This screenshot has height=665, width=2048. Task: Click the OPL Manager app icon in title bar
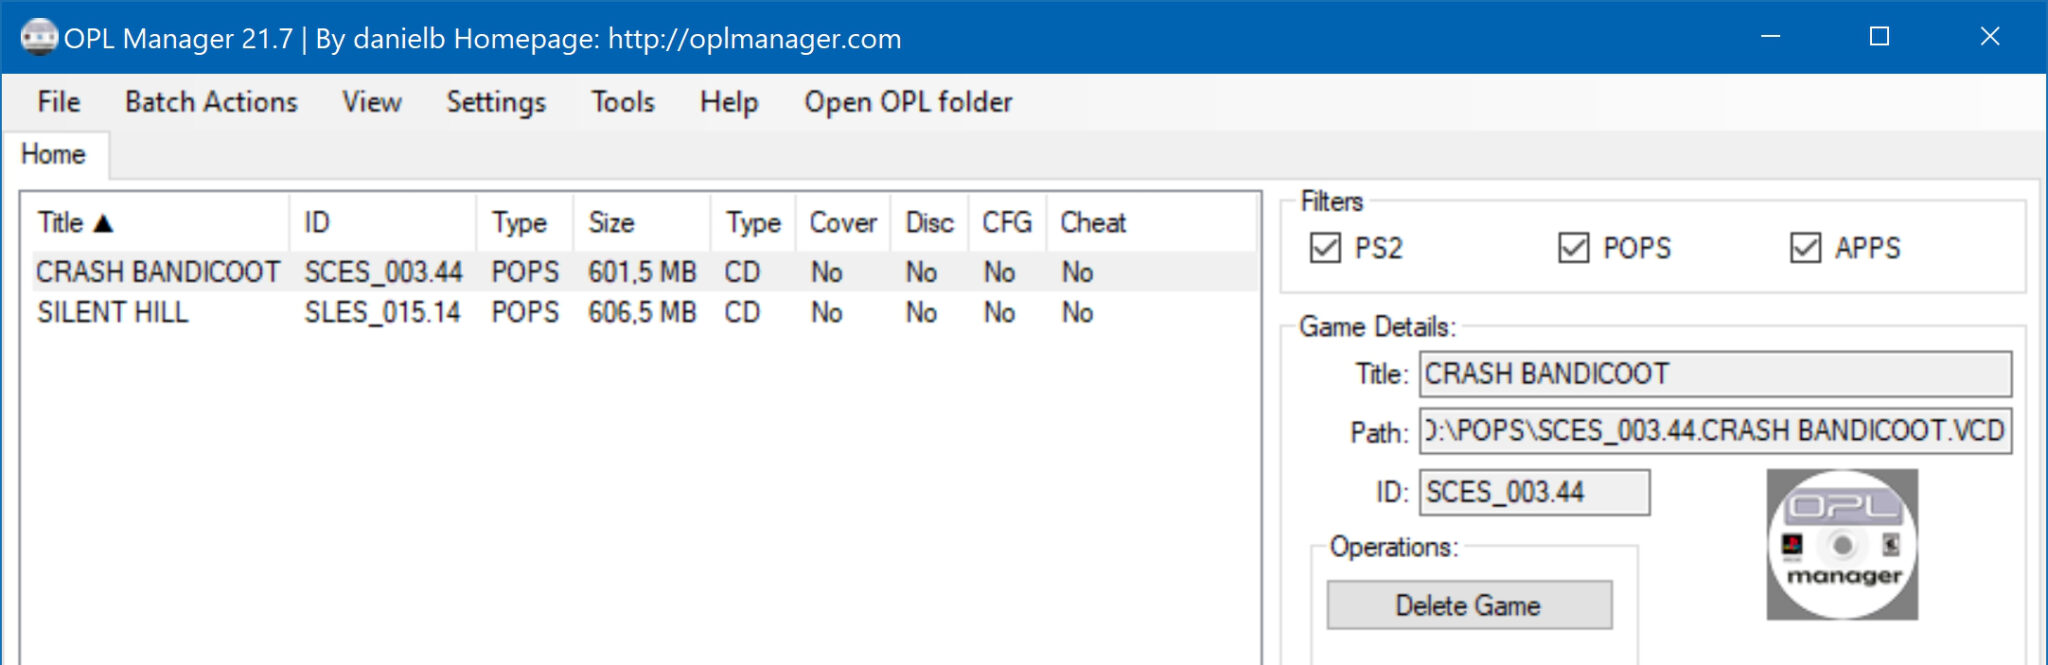(38, 38)
